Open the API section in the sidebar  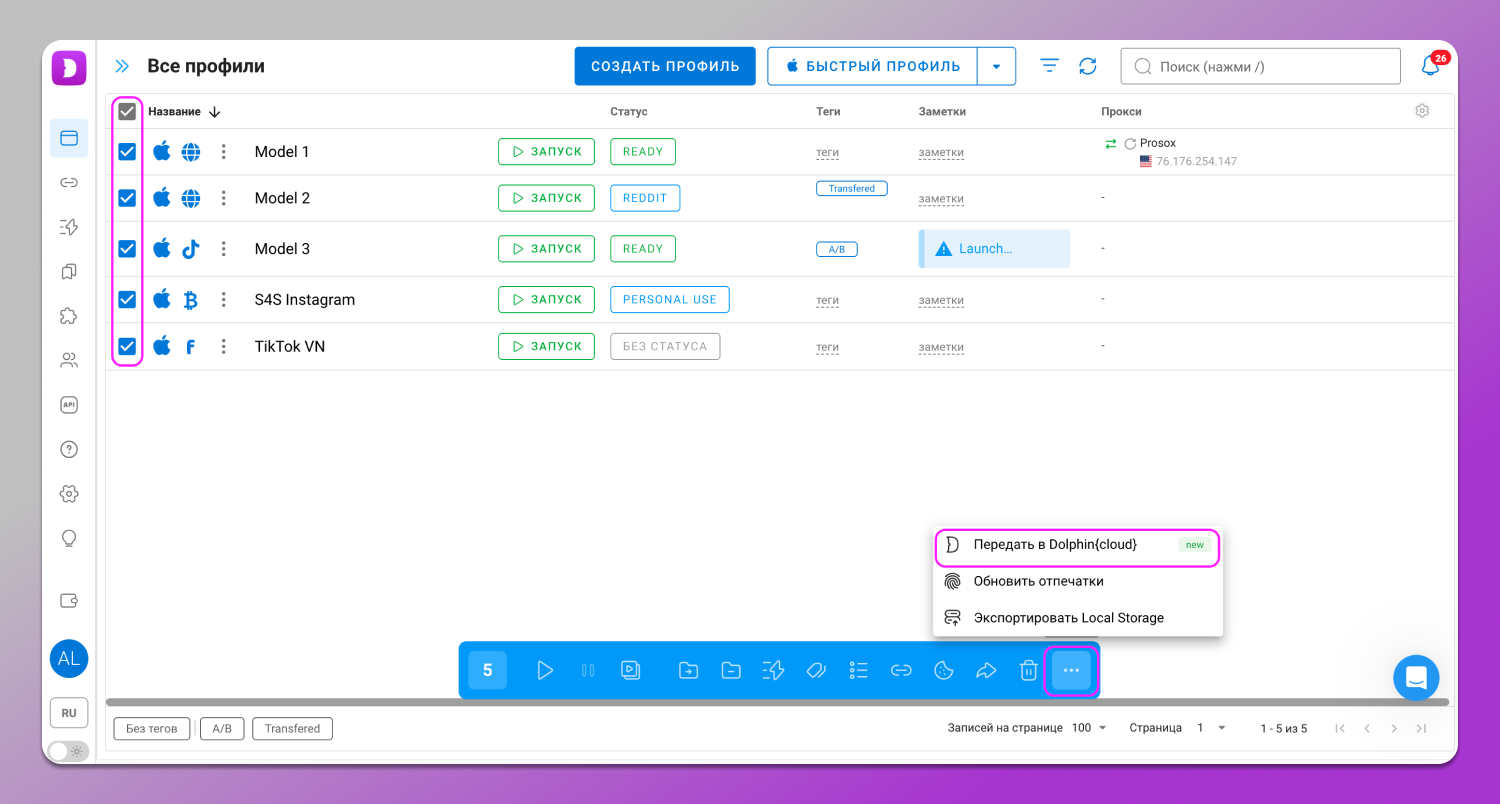[x=69, y=405]
